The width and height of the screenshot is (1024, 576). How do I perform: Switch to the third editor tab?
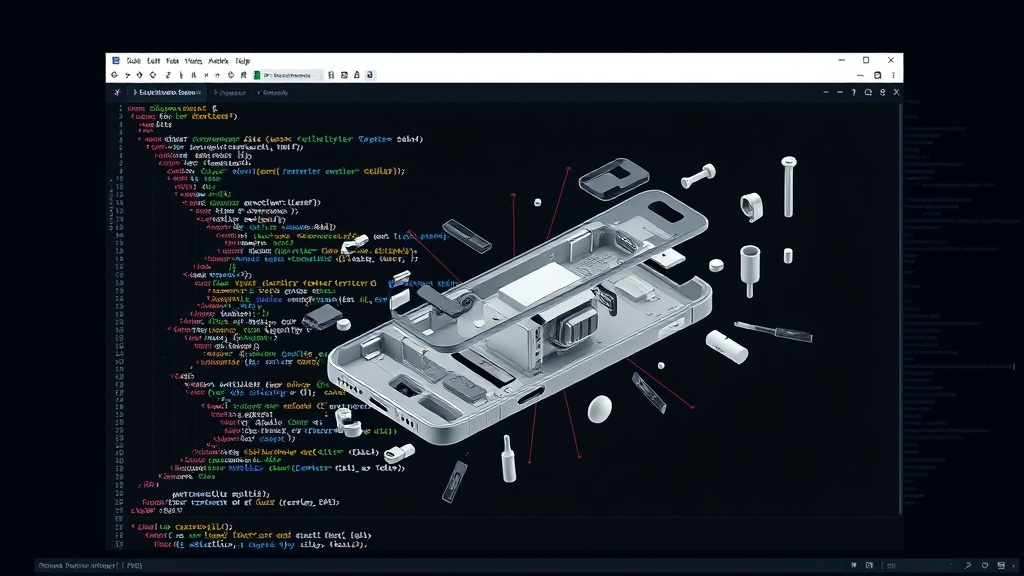(273, 93)
